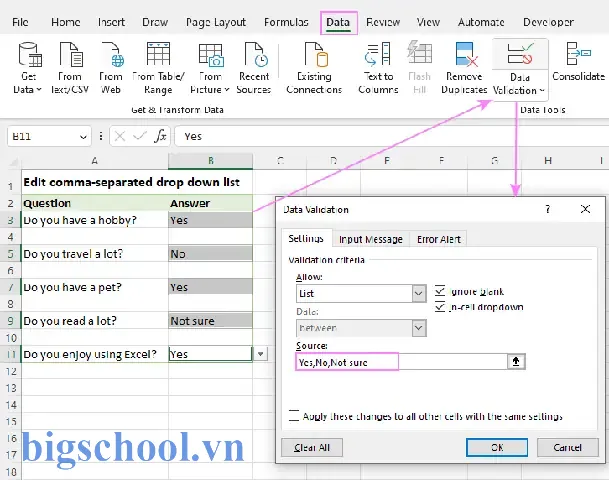609x480 pixels.
Task: Toggle the In-cell dropdown checkbox
Action: click(440, 307)
